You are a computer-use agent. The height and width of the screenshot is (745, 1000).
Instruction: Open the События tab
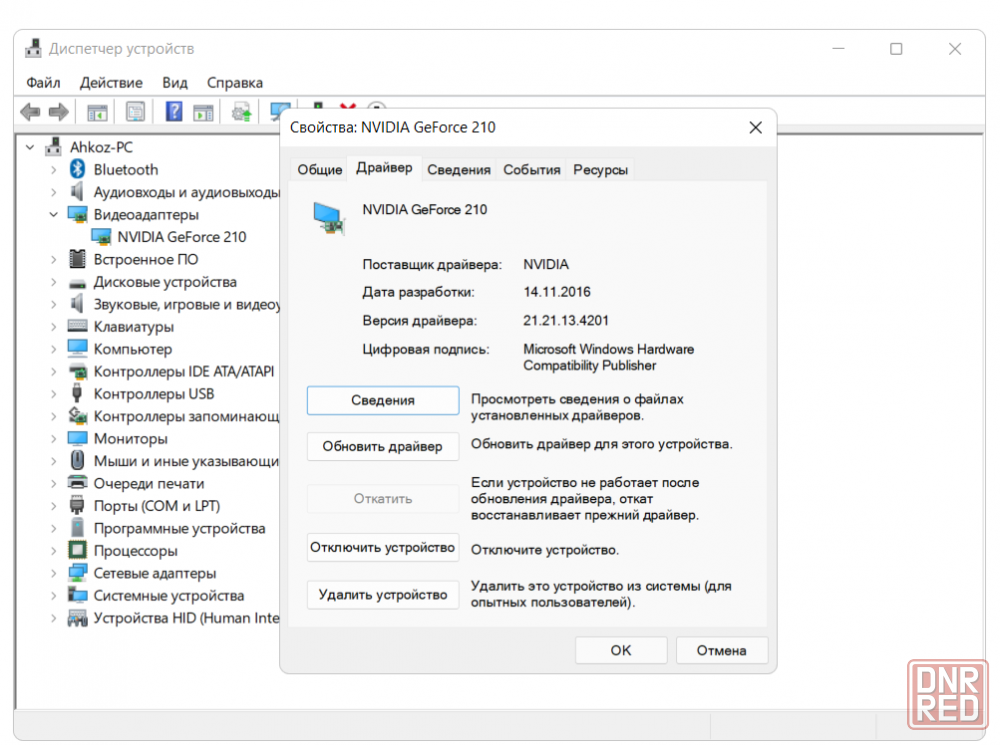[x=532, y=170]
